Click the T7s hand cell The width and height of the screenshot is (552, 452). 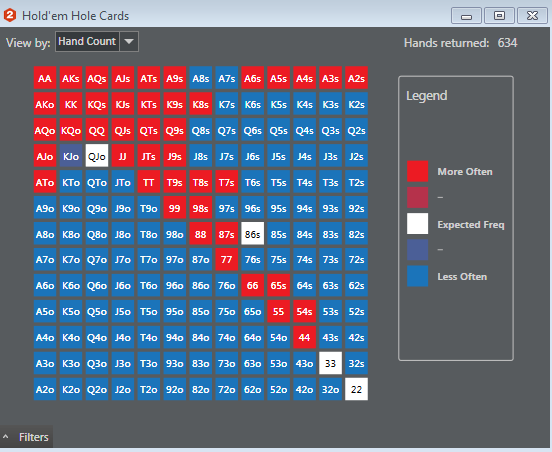(x=226, y=182)
